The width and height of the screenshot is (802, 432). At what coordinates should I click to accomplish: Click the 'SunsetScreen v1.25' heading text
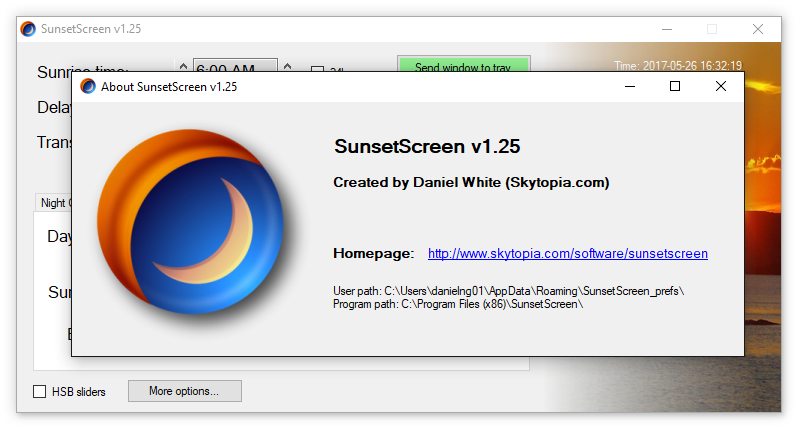click(427, 147)
